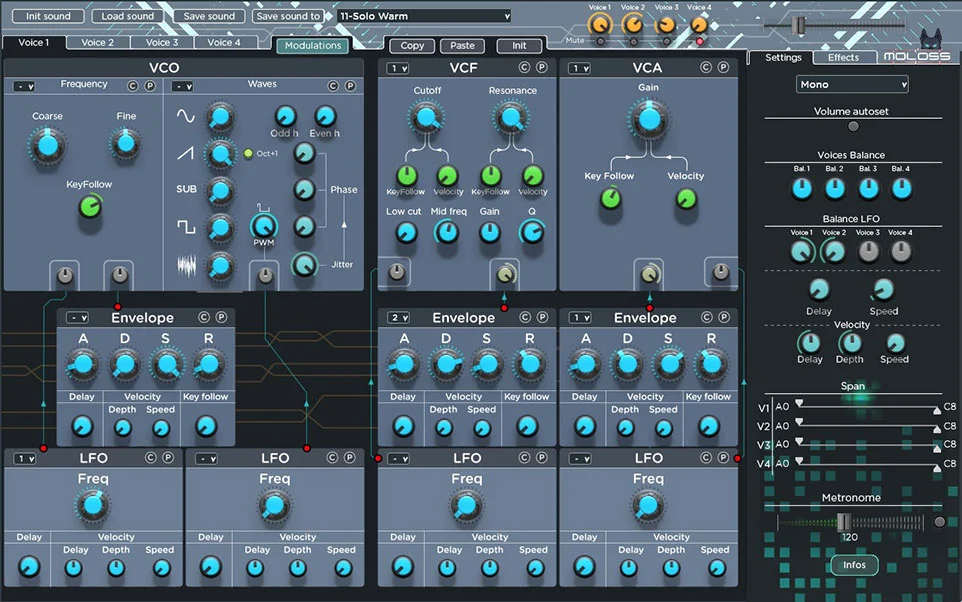The width and height of the screenshot is (962, 602).
Task: Click the Save sound button
Action: point(208,16)
